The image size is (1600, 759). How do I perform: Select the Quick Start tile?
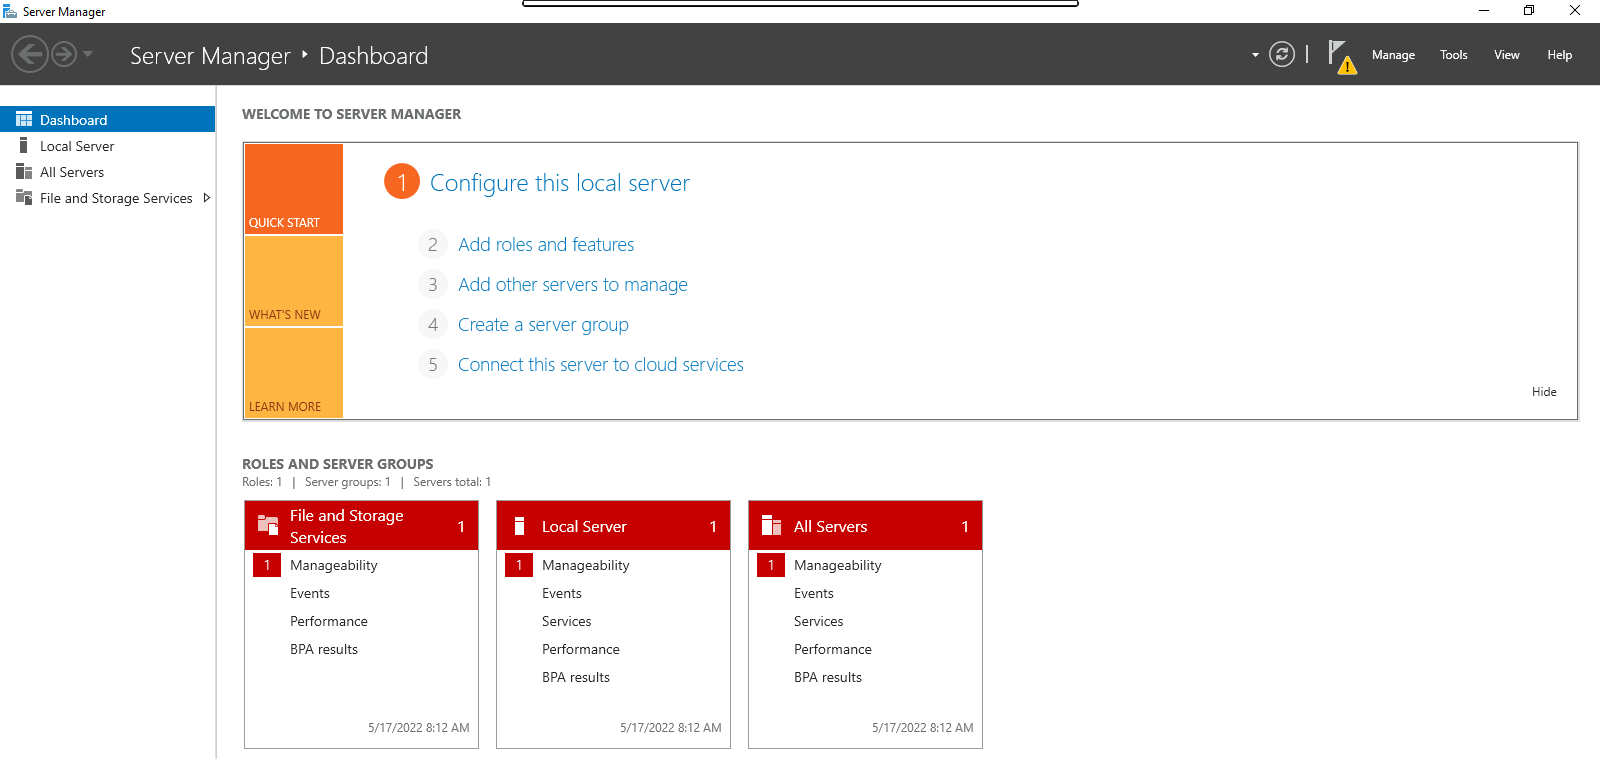click(x=294, y=189)
